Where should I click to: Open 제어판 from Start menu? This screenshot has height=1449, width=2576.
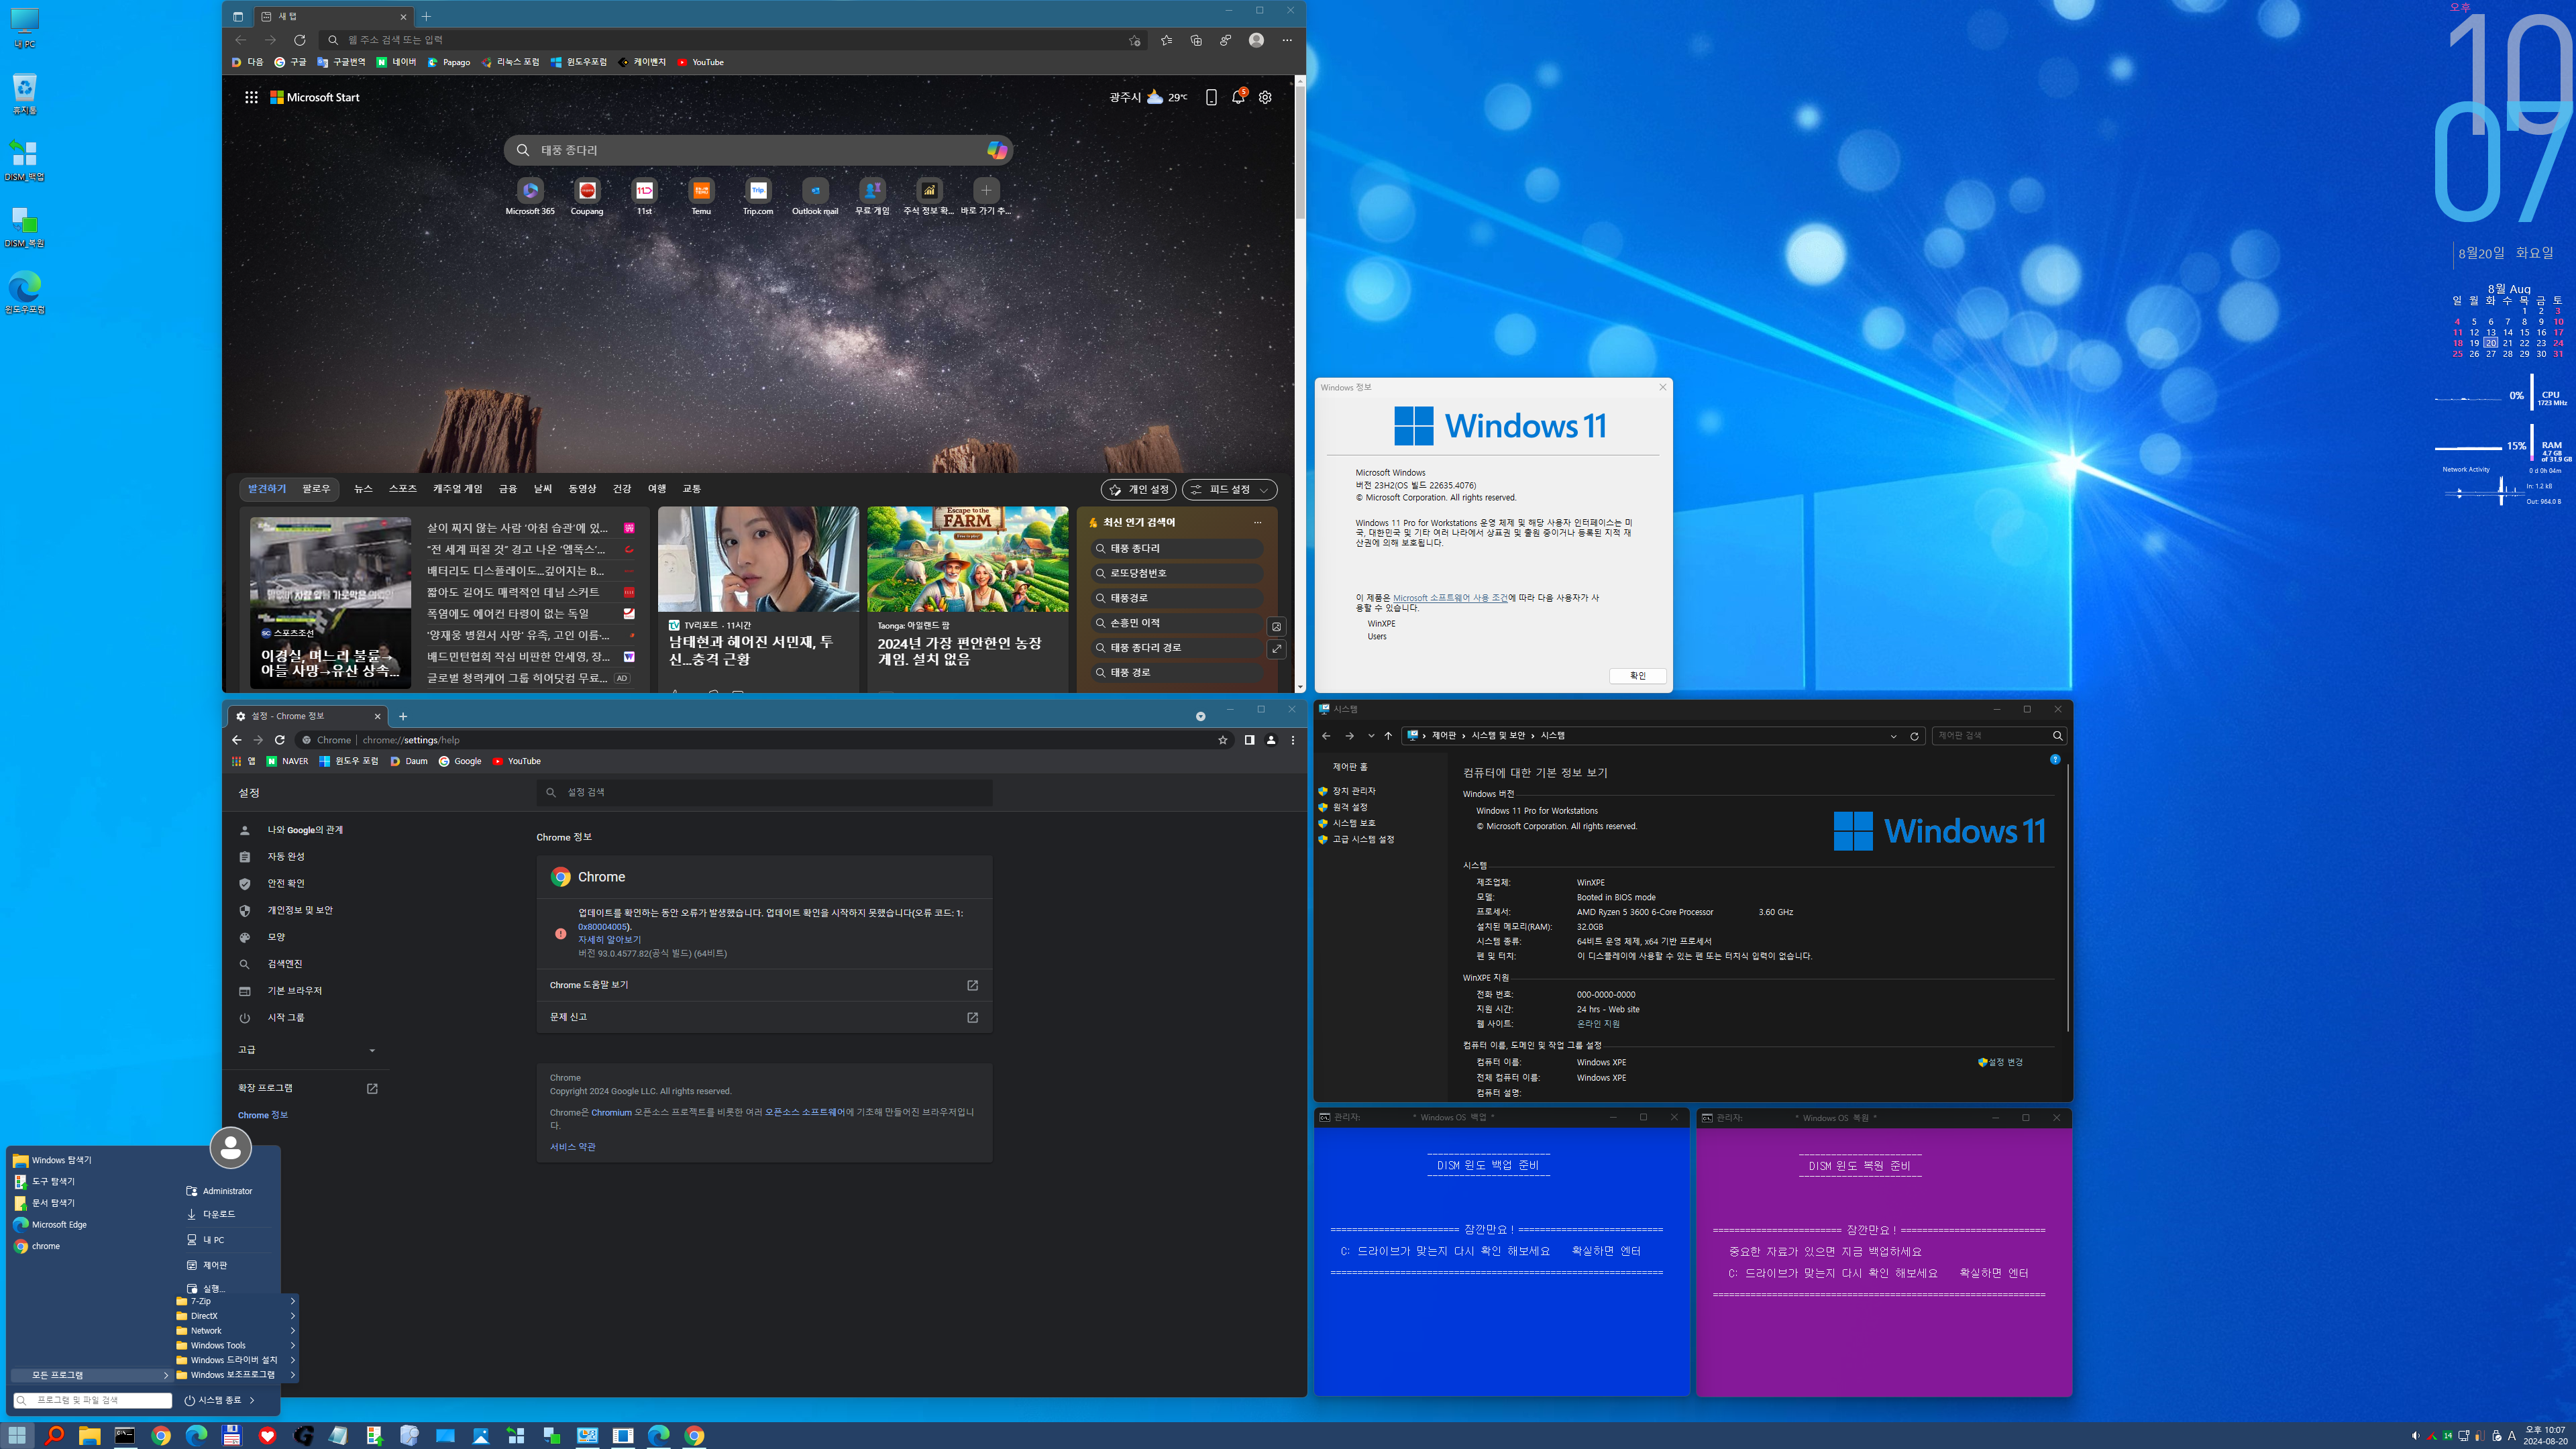coord(215,1265)
